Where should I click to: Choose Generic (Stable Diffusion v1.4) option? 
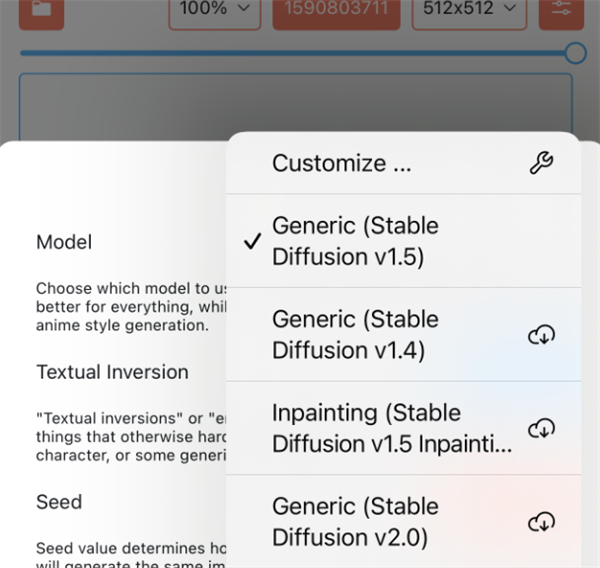(355, 335)
